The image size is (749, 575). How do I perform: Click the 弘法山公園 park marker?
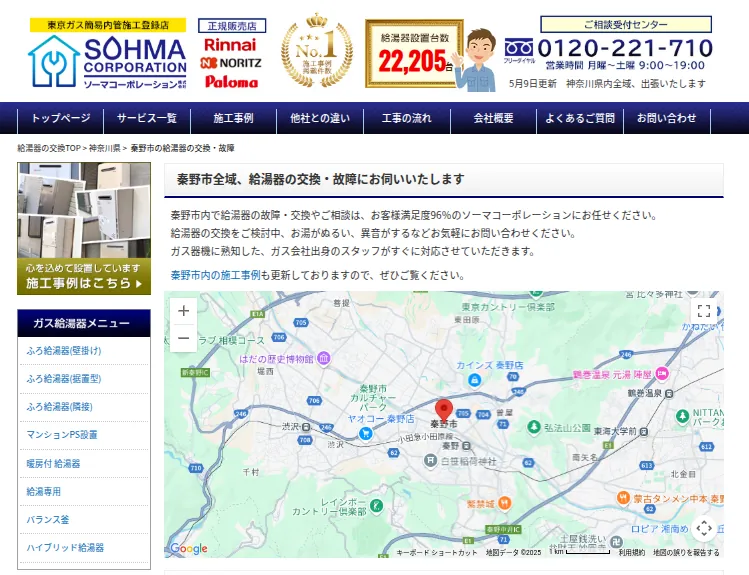click(534, 427)
